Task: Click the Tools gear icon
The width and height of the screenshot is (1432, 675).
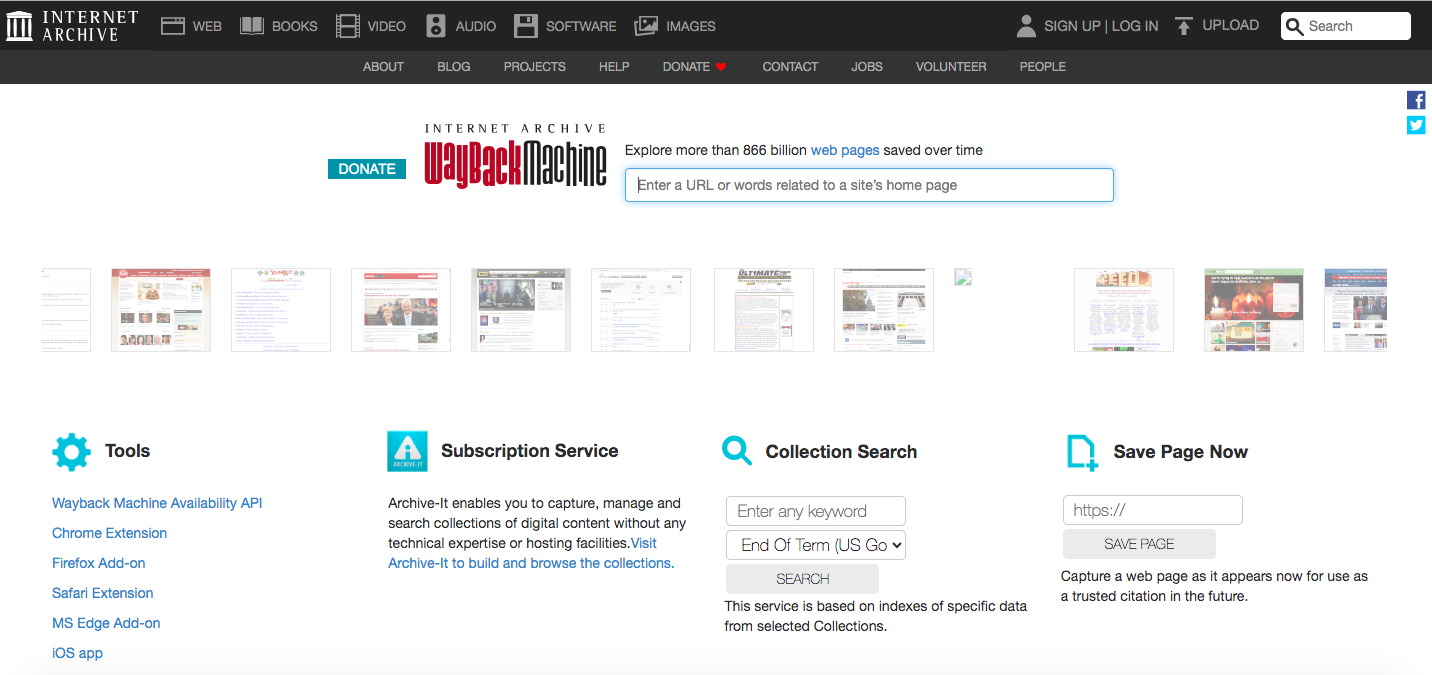Action: [x=71, y=452]
